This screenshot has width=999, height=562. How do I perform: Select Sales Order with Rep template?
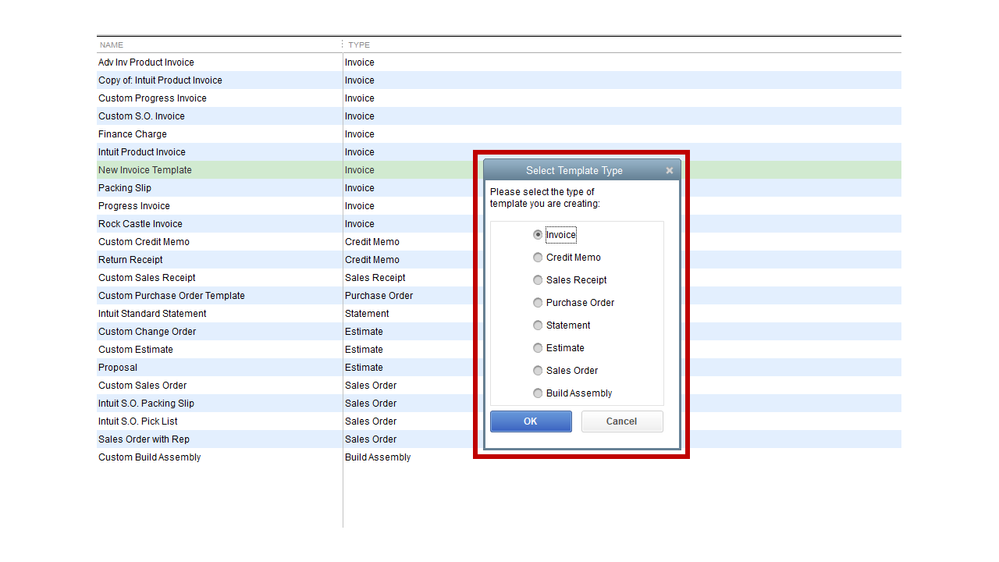click(144, 439)
